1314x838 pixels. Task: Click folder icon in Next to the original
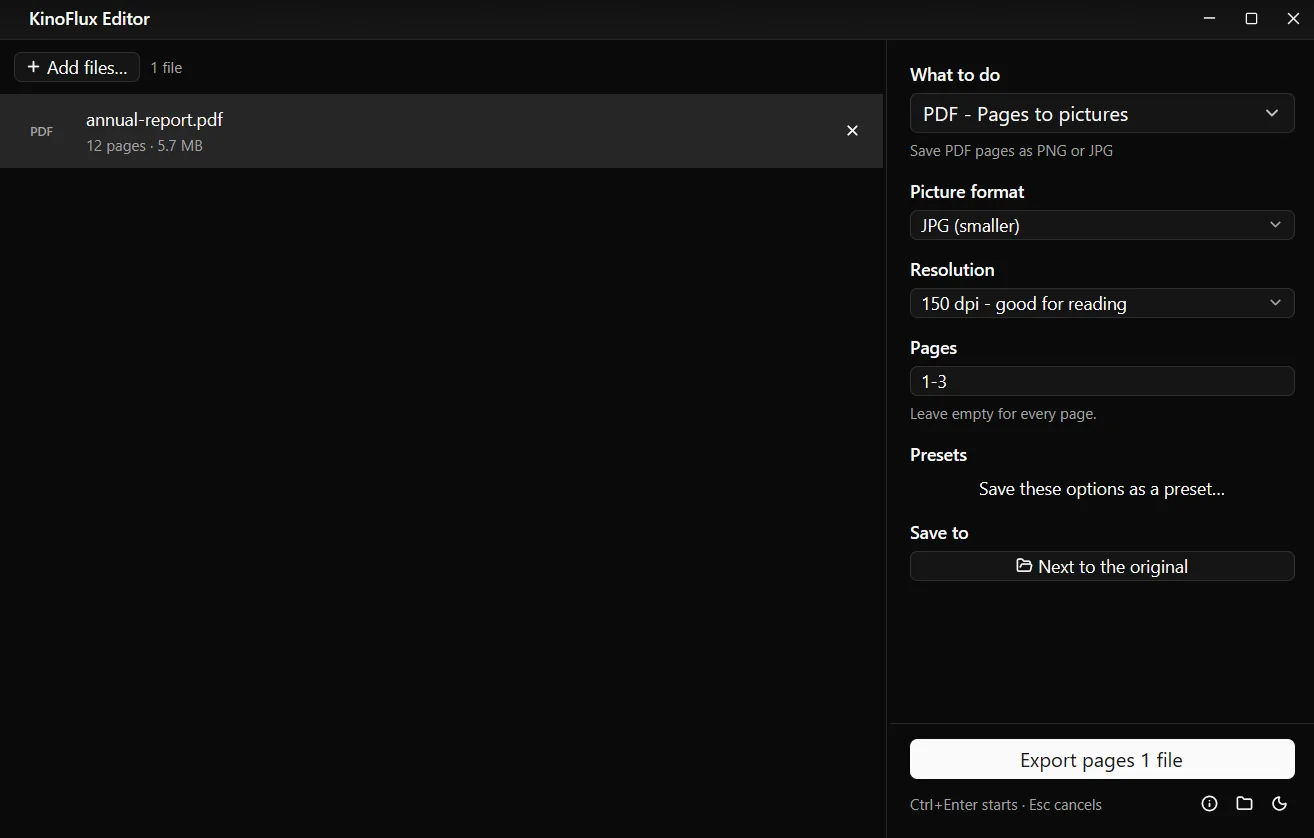[x=1024, y=566]
